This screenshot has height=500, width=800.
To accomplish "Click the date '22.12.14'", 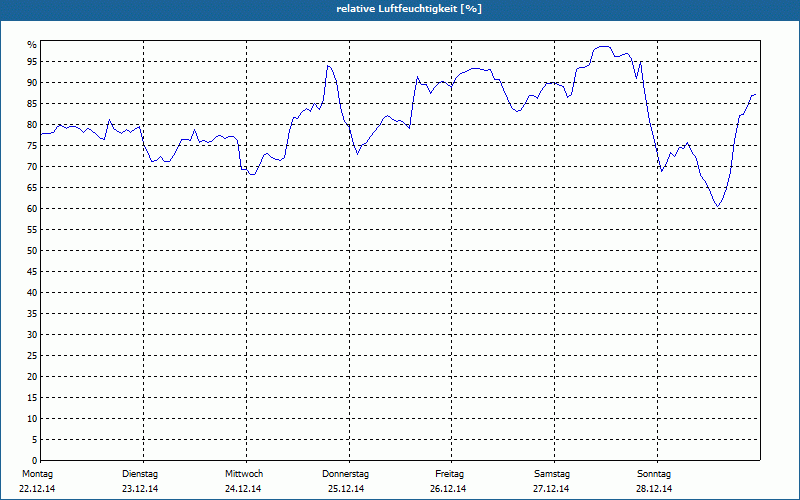I will pyautogui.click(x=37, y=489).
